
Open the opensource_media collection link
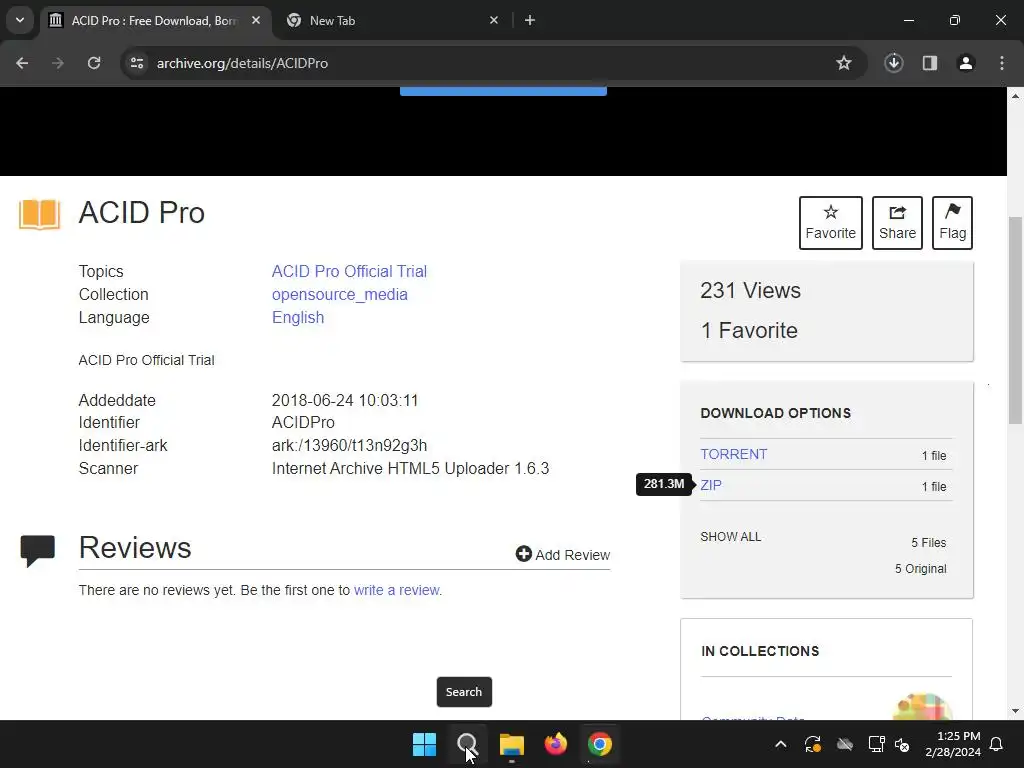340,295
